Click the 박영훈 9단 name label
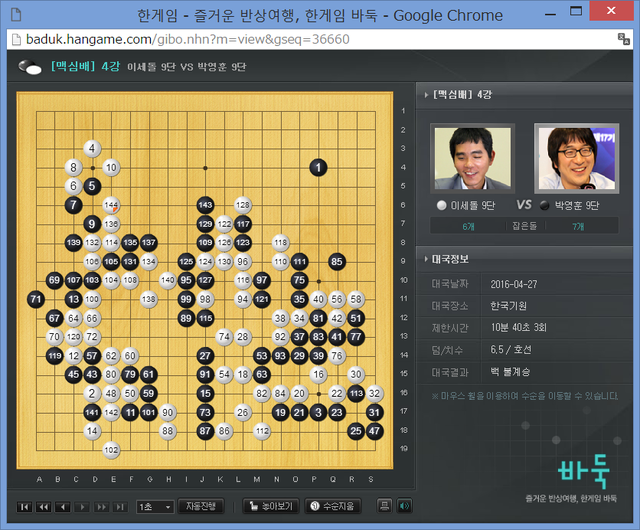Screen dimensions: 640x530 [x=577, y=205]
